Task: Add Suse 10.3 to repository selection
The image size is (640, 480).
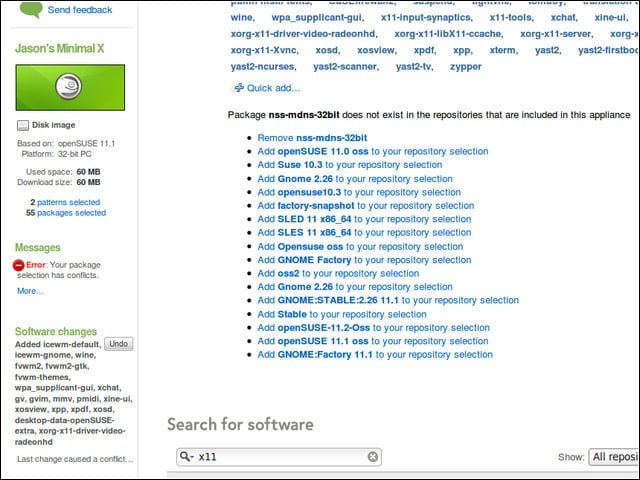Action: (x=350, y=165)
